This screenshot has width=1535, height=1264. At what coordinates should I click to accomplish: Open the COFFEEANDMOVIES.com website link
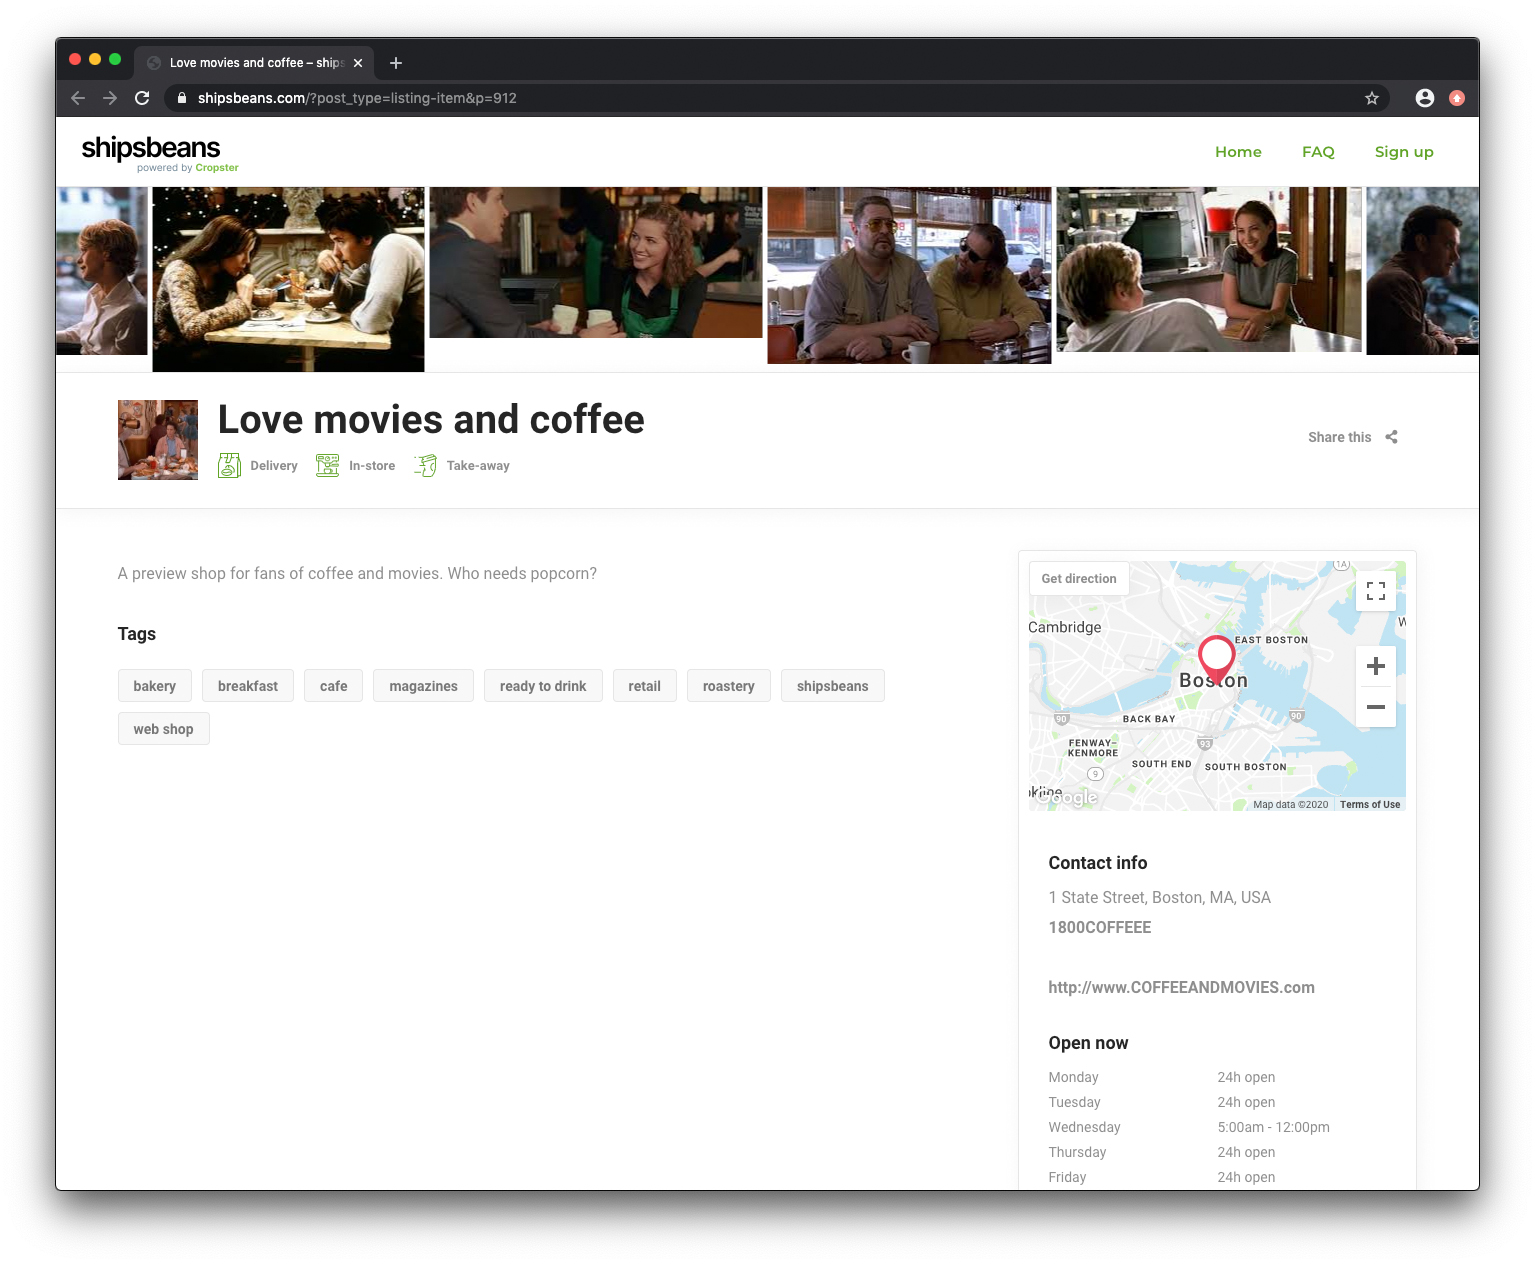pyautogui.click(x=1182, y=987)
